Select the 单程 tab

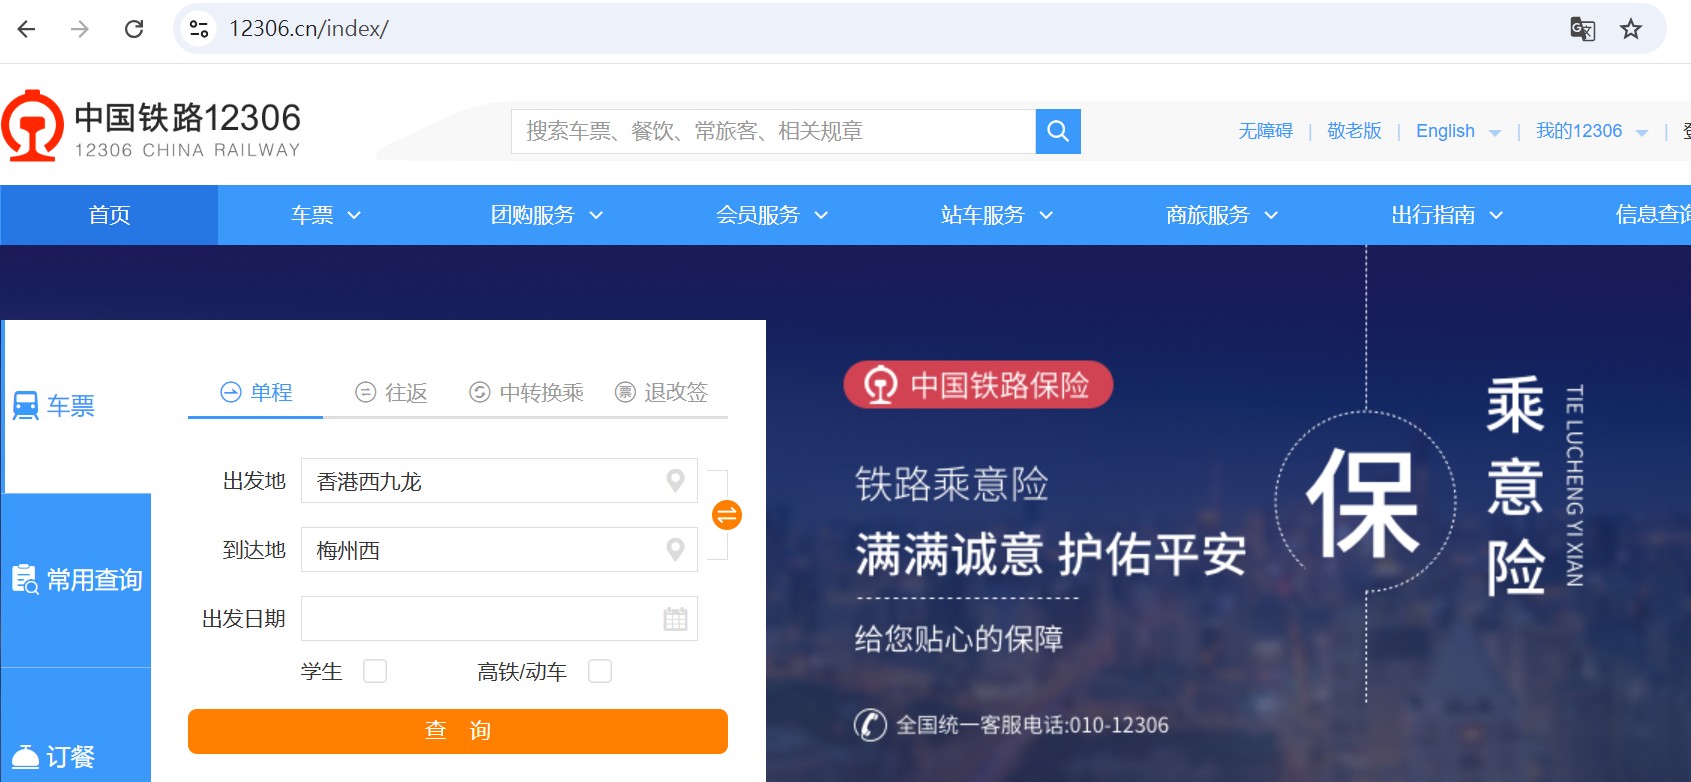(256, 392)
